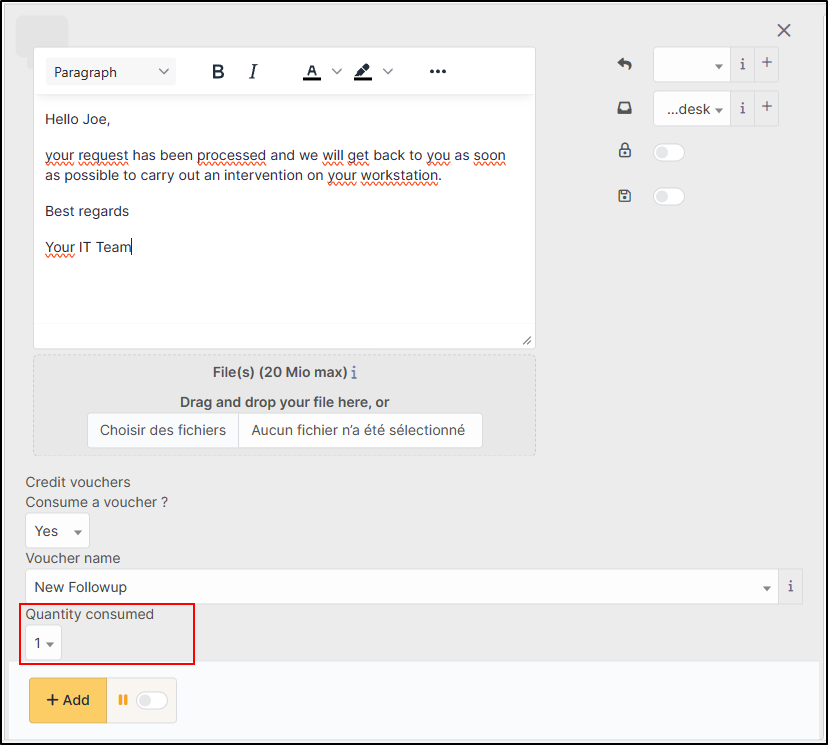Screen dimensions: 828x745
Task: Apply text color with the A icon
Action: click(x=312, y=72)
